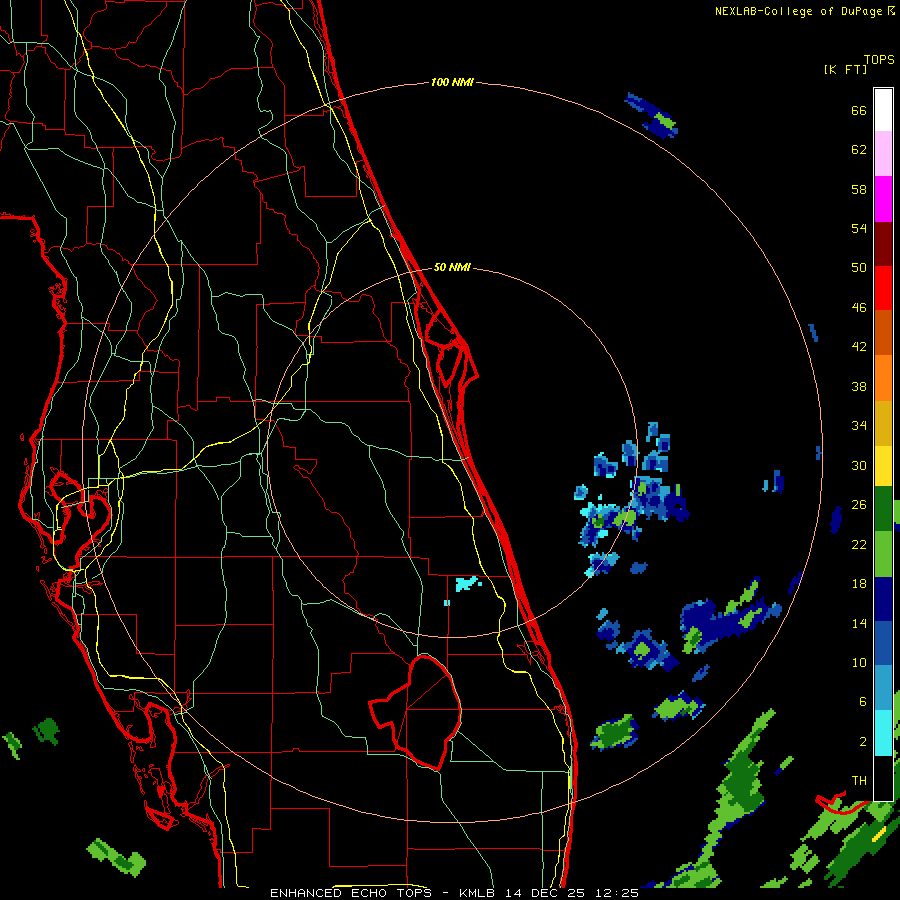Screen dimensions: 900x900
Task: Select the 50 NMI range ring label
Action: click(452, 267)
